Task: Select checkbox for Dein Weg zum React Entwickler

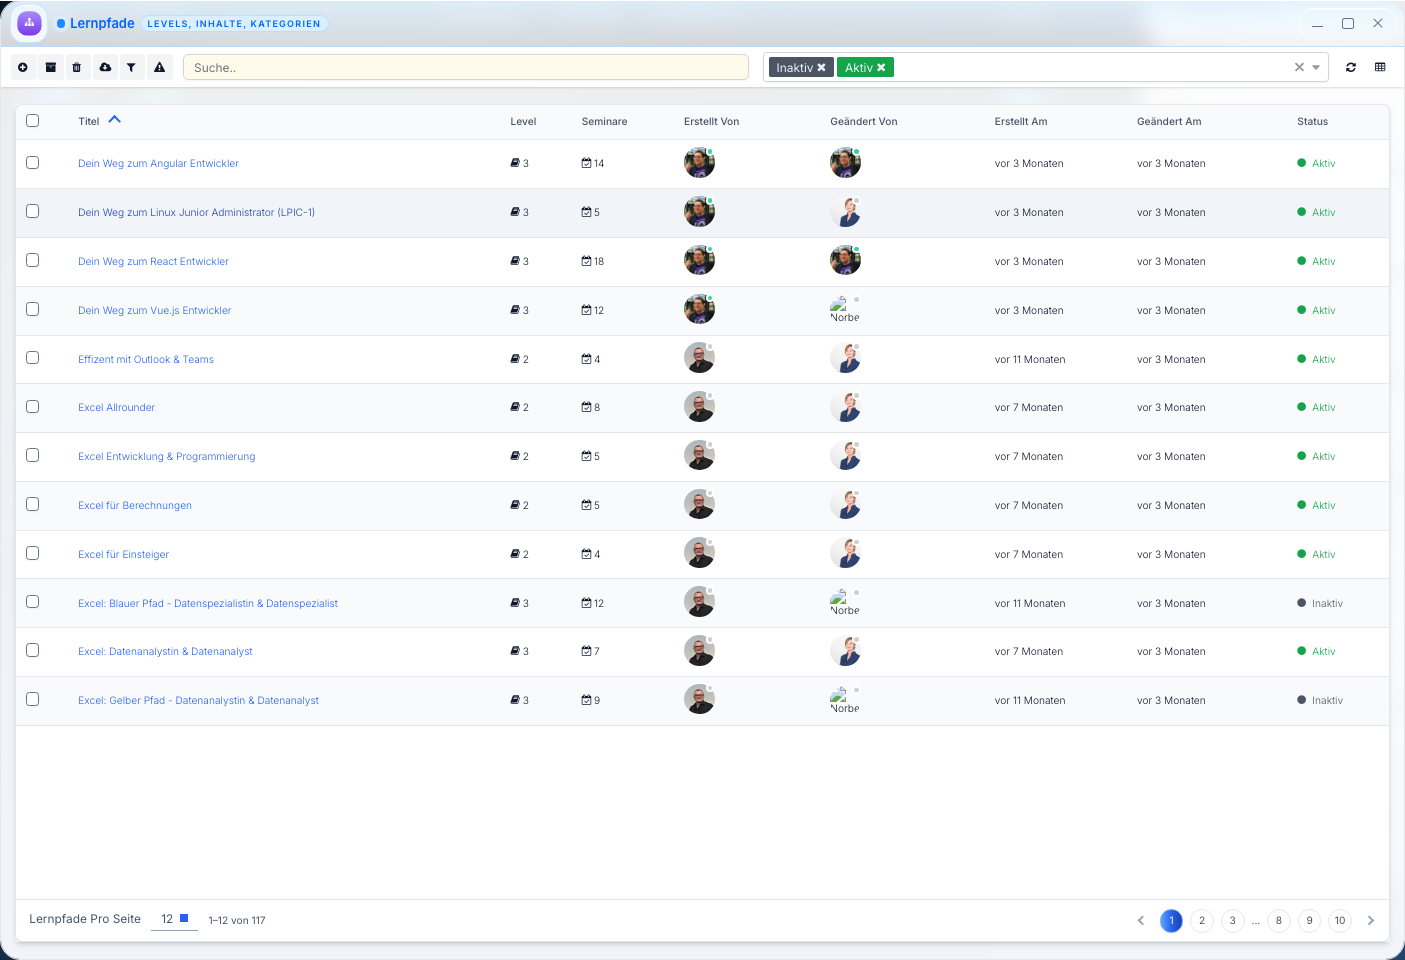Action: click(33, 260)
